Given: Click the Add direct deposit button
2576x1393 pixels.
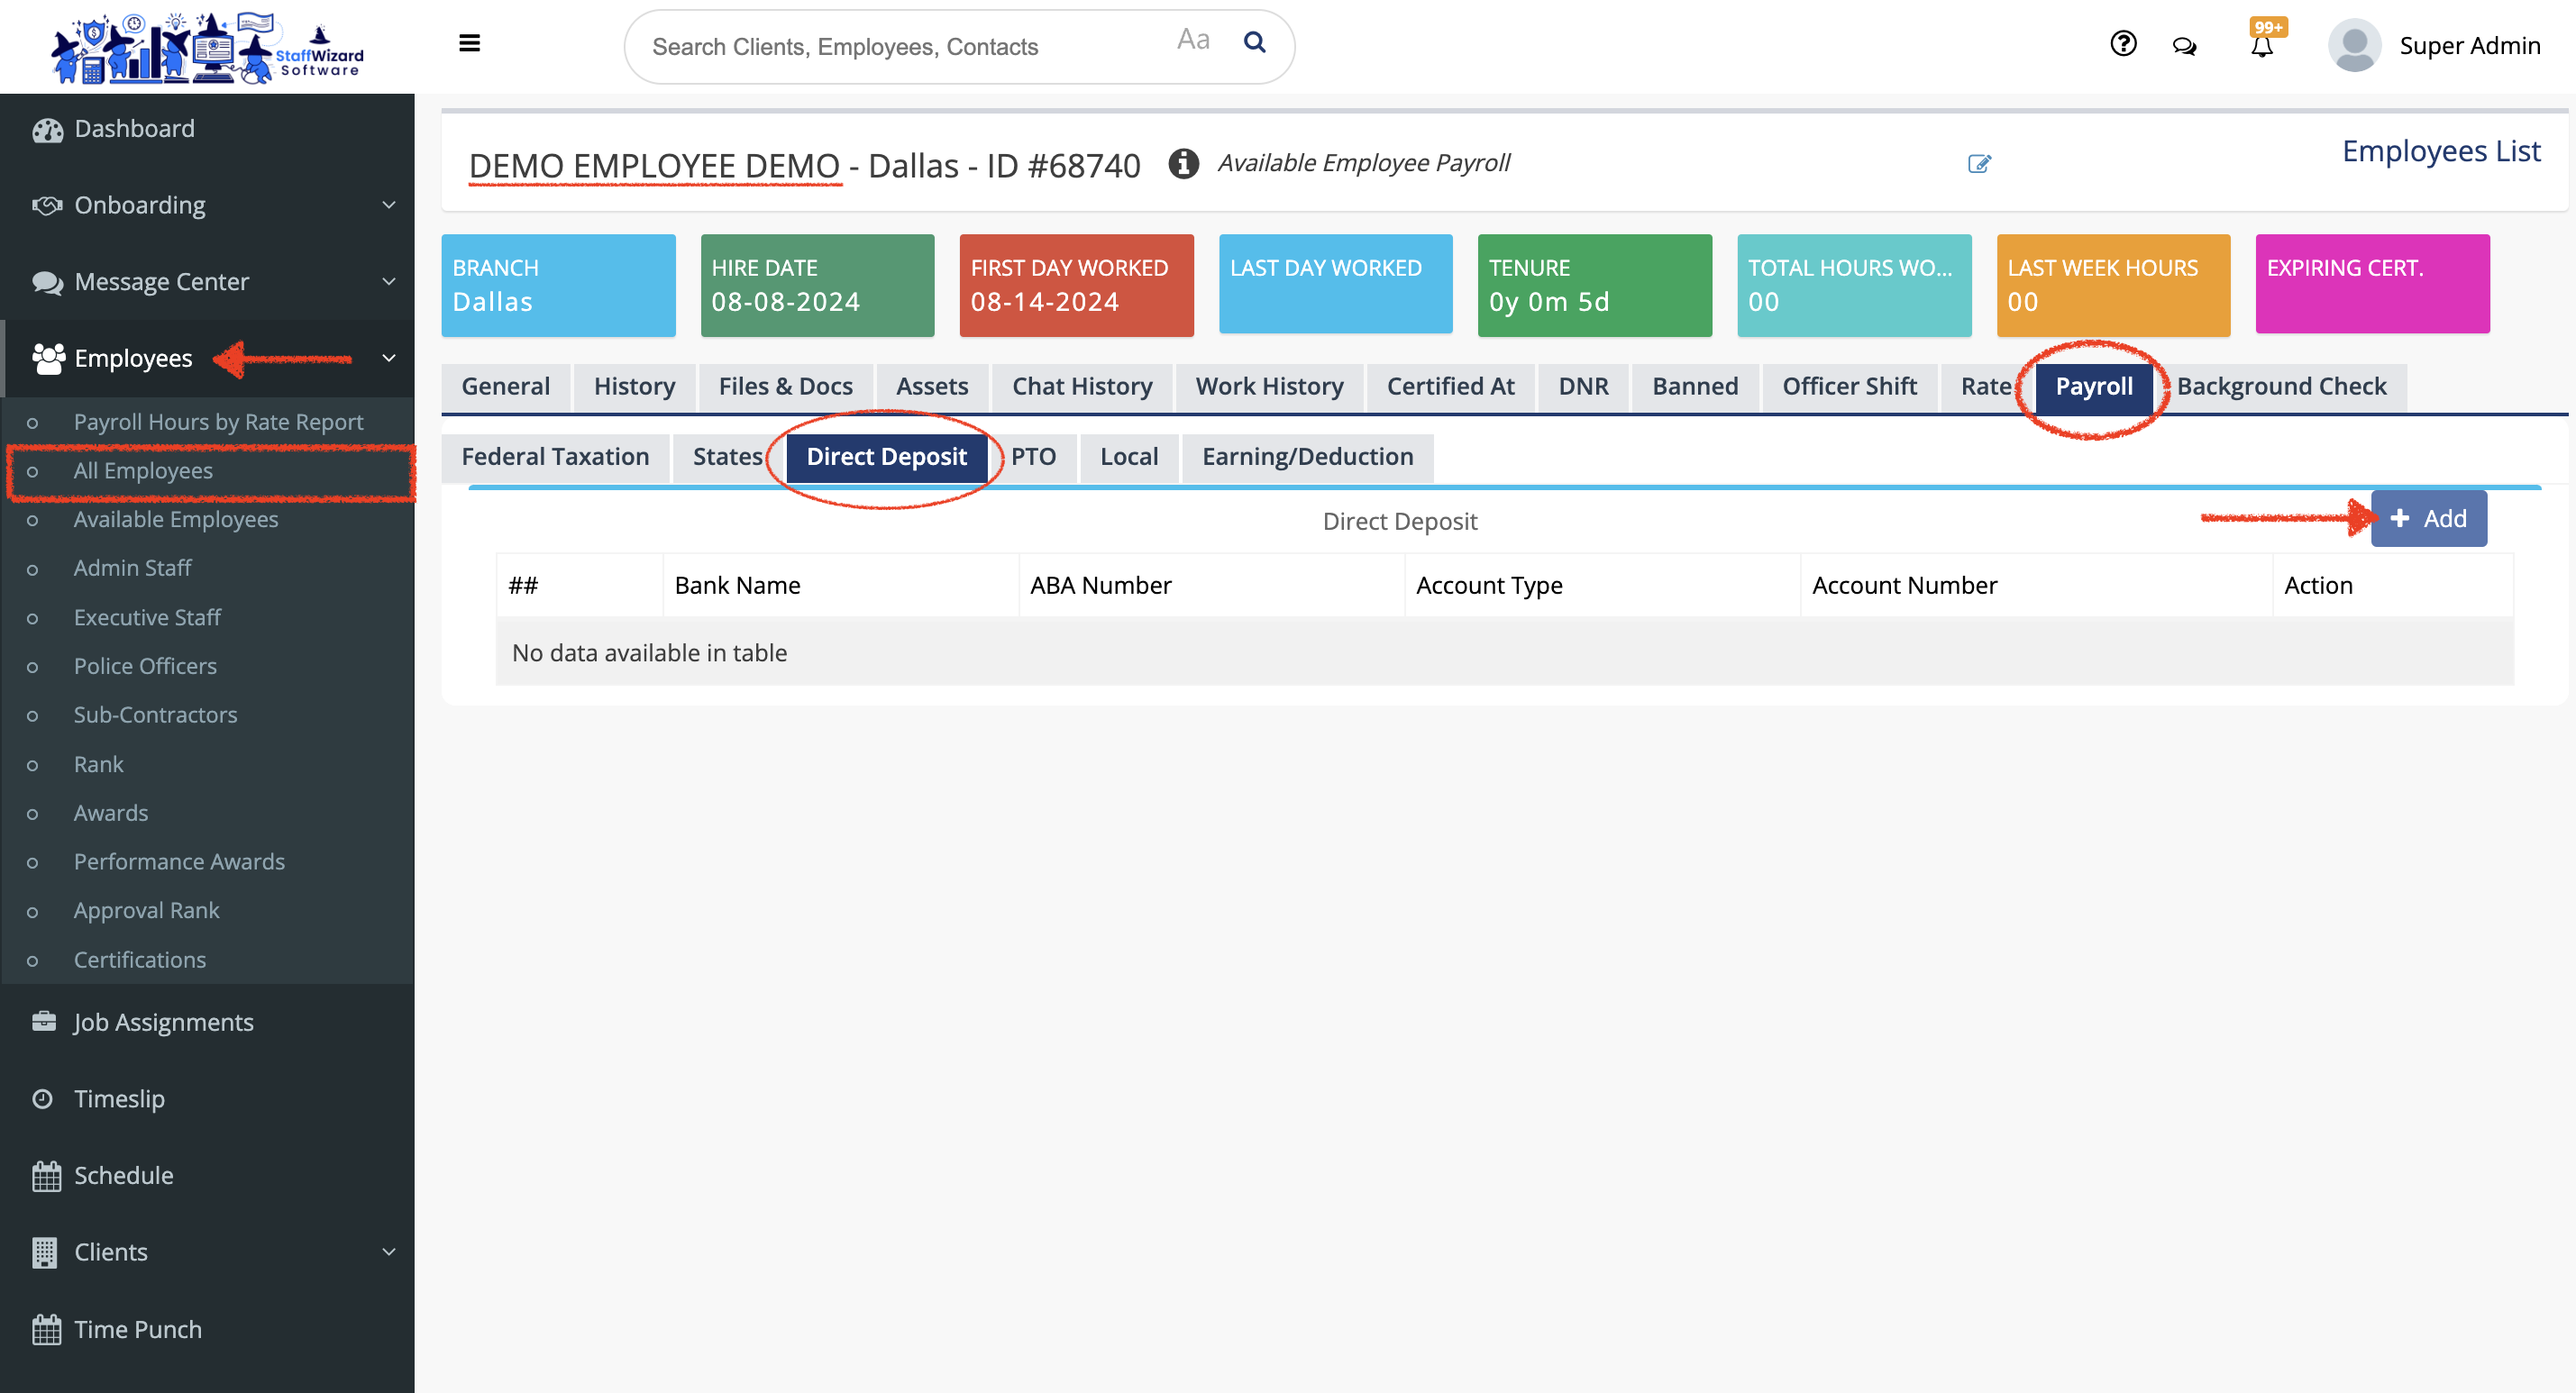Looking at the screenshot, I should [2428, 518].
